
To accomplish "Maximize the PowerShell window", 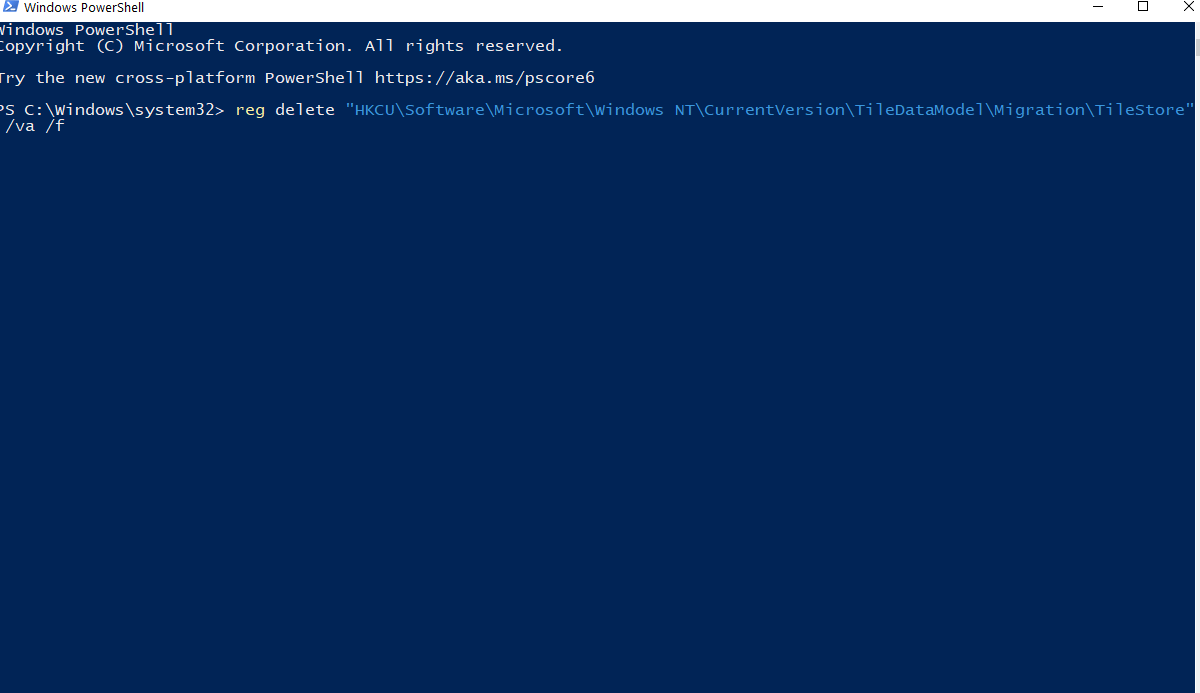I will point(1142,7).
